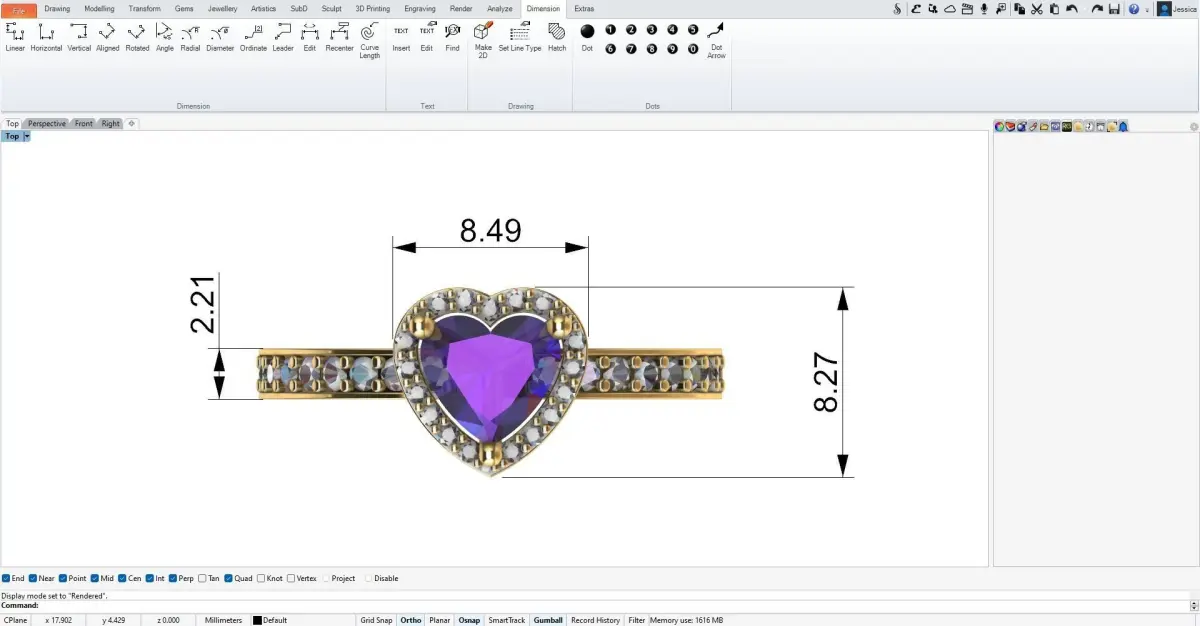Toggle Ortho mode in status bar
1200x626 pixels.
(x=411, y=620)
